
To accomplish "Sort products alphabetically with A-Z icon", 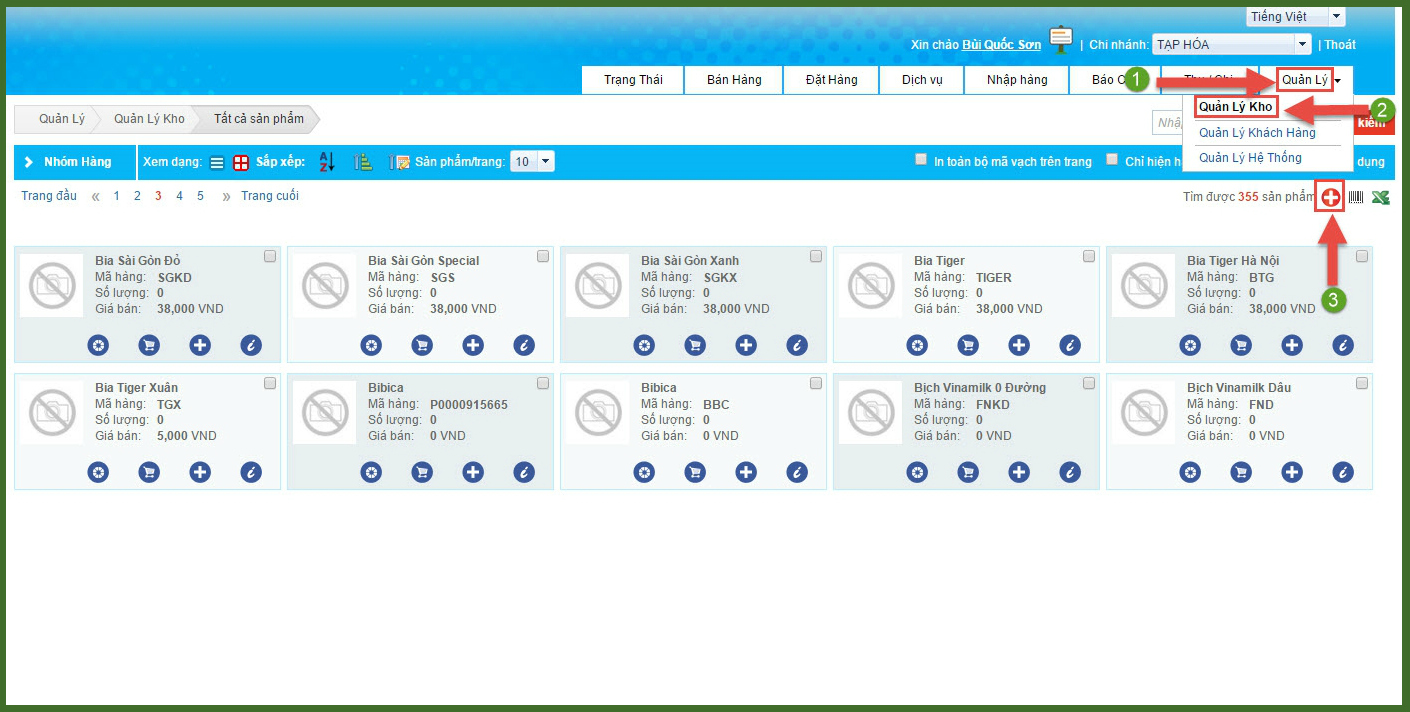I will pos(327,162).
